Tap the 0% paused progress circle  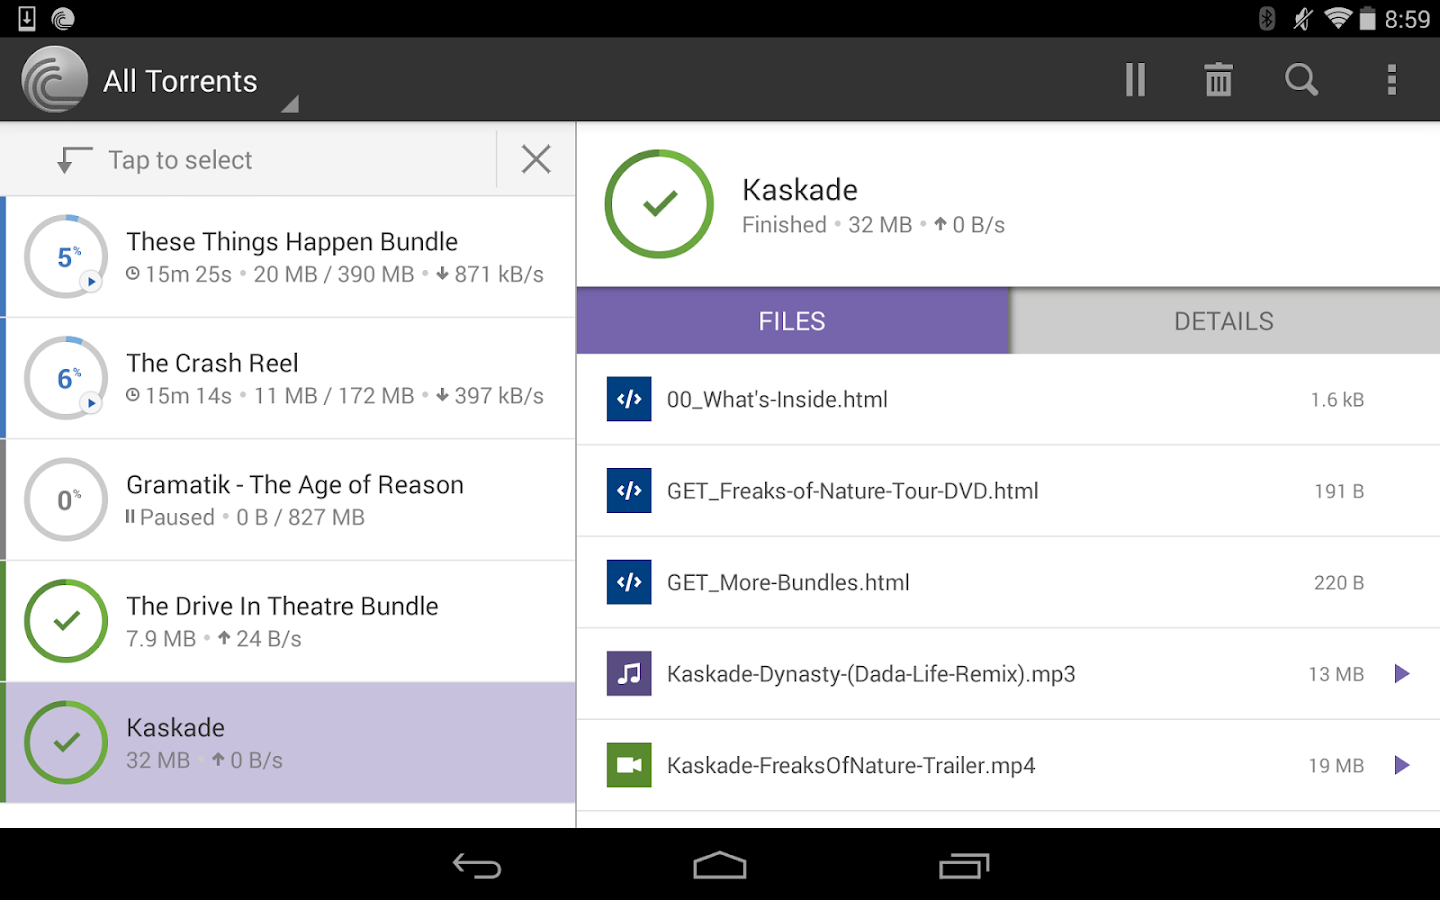(x=66, y=500)
